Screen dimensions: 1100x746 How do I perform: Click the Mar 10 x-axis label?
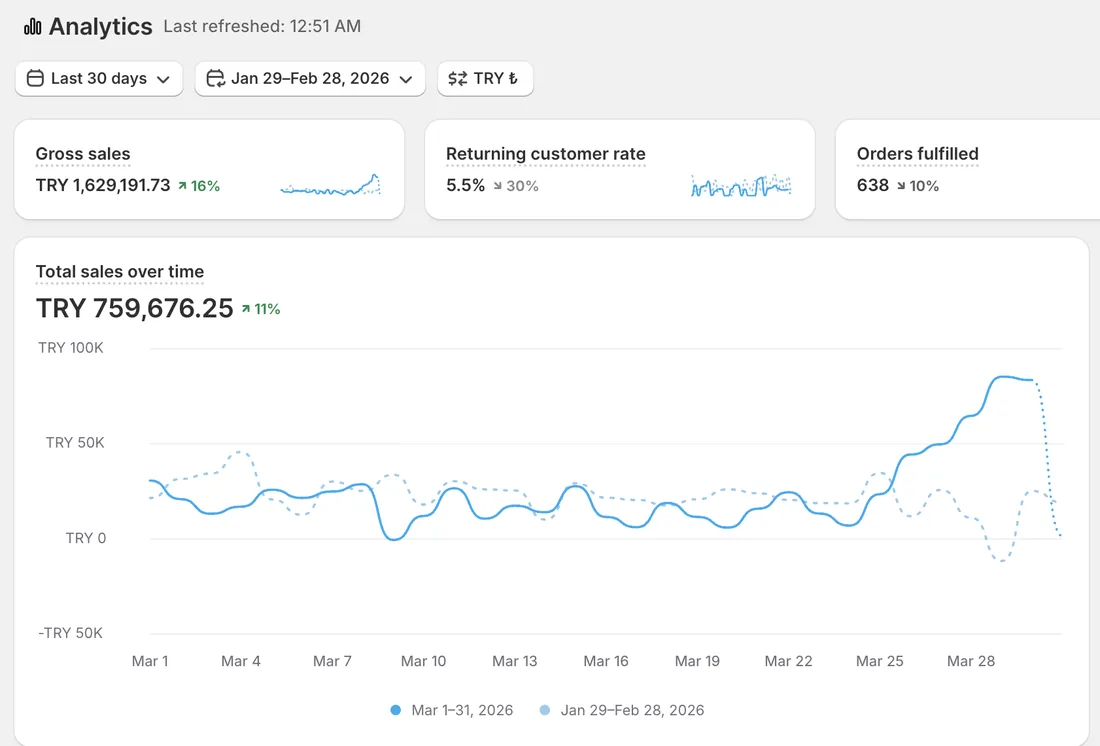click(x=423, y=661)
